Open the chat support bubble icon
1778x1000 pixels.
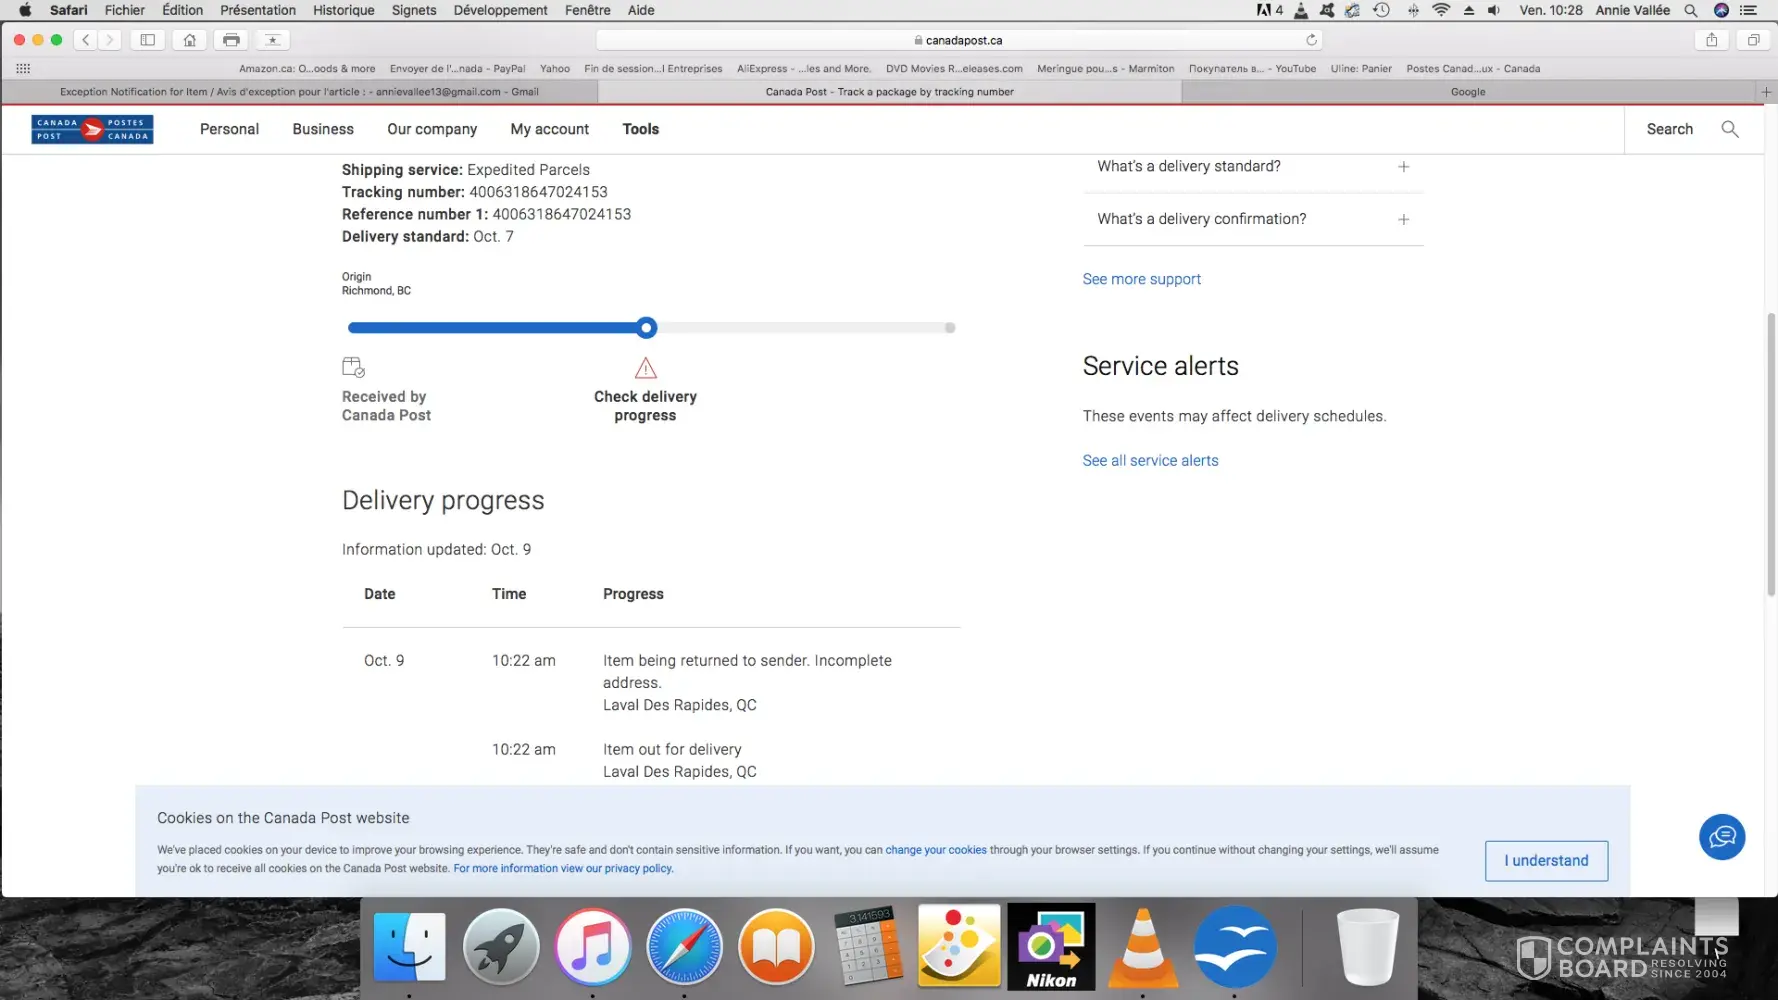pyautogui.click(x=1721, y=837)
